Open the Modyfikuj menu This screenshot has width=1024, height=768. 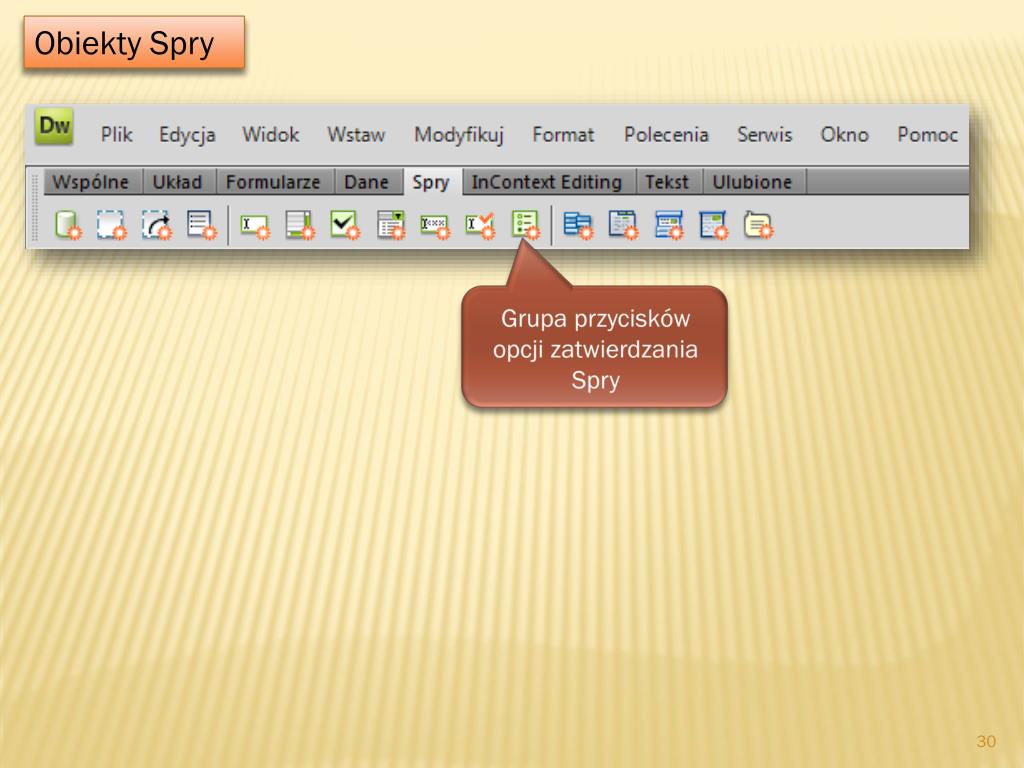click(459, 135)
